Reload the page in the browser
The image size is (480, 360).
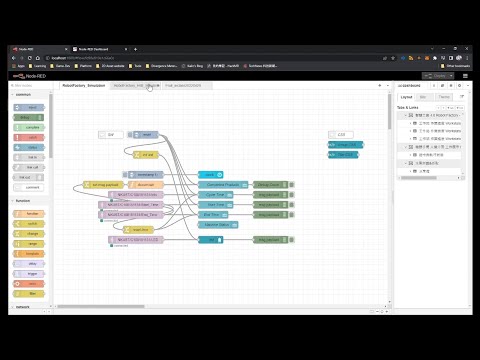point(30,58)
